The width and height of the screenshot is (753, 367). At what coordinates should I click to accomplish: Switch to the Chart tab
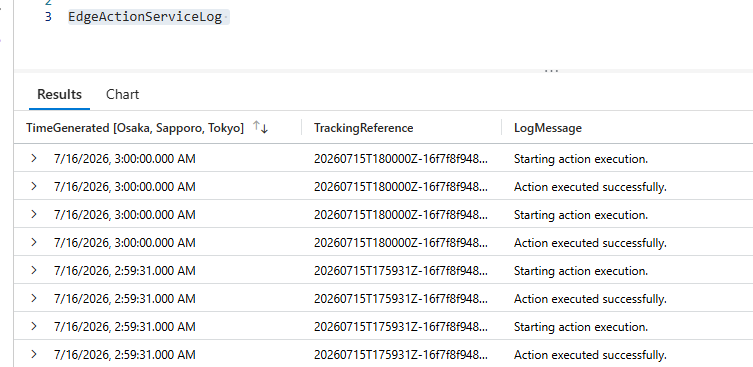point(122,95)
